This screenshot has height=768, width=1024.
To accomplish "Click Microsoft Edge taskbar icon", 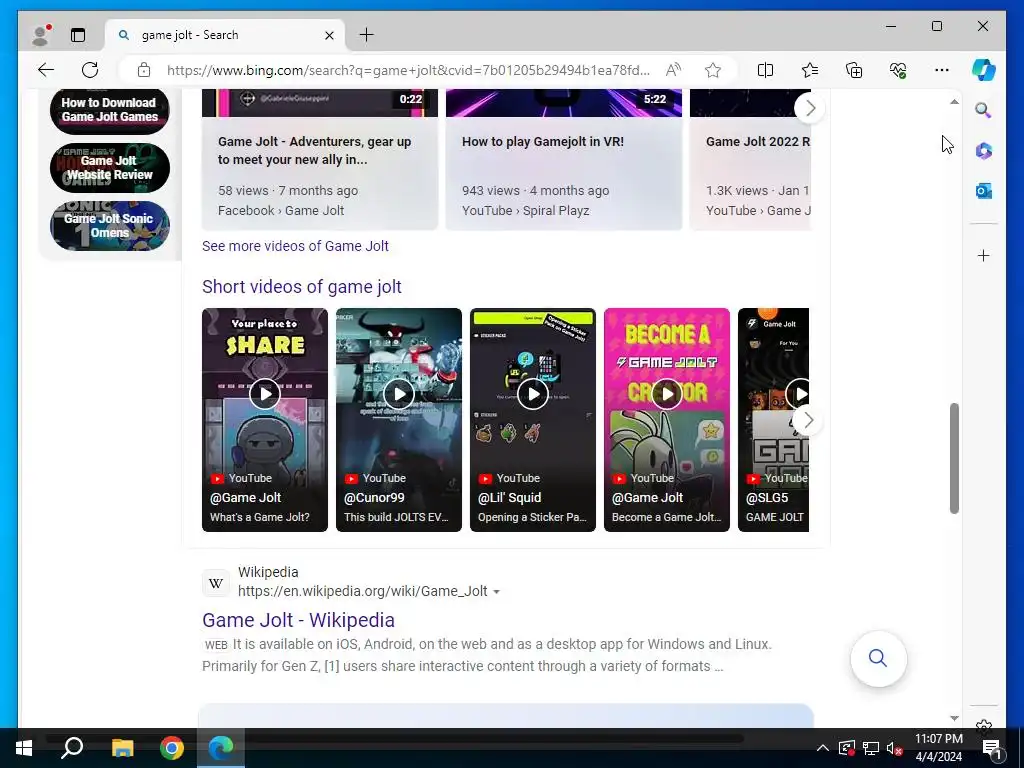I will [221, 748].
